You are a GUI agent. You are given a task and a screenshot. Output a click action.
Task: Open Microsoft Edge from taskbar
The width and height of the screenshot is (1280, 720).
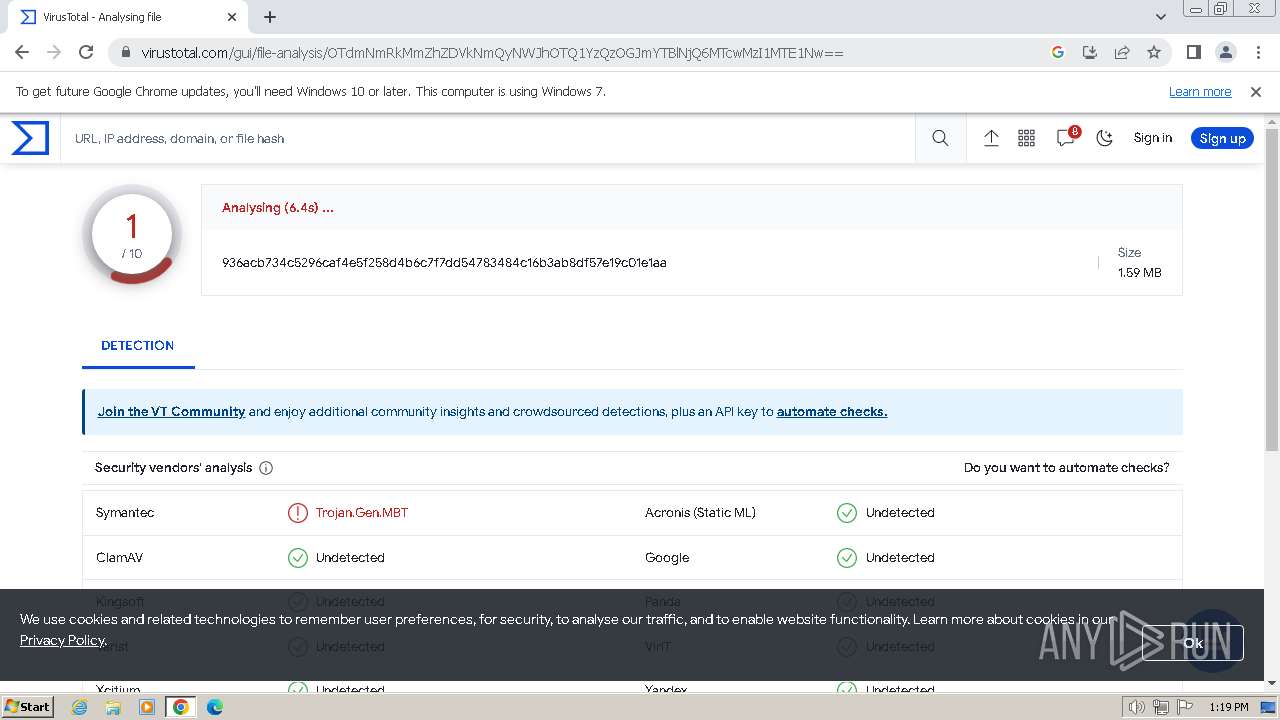(215, 707)
